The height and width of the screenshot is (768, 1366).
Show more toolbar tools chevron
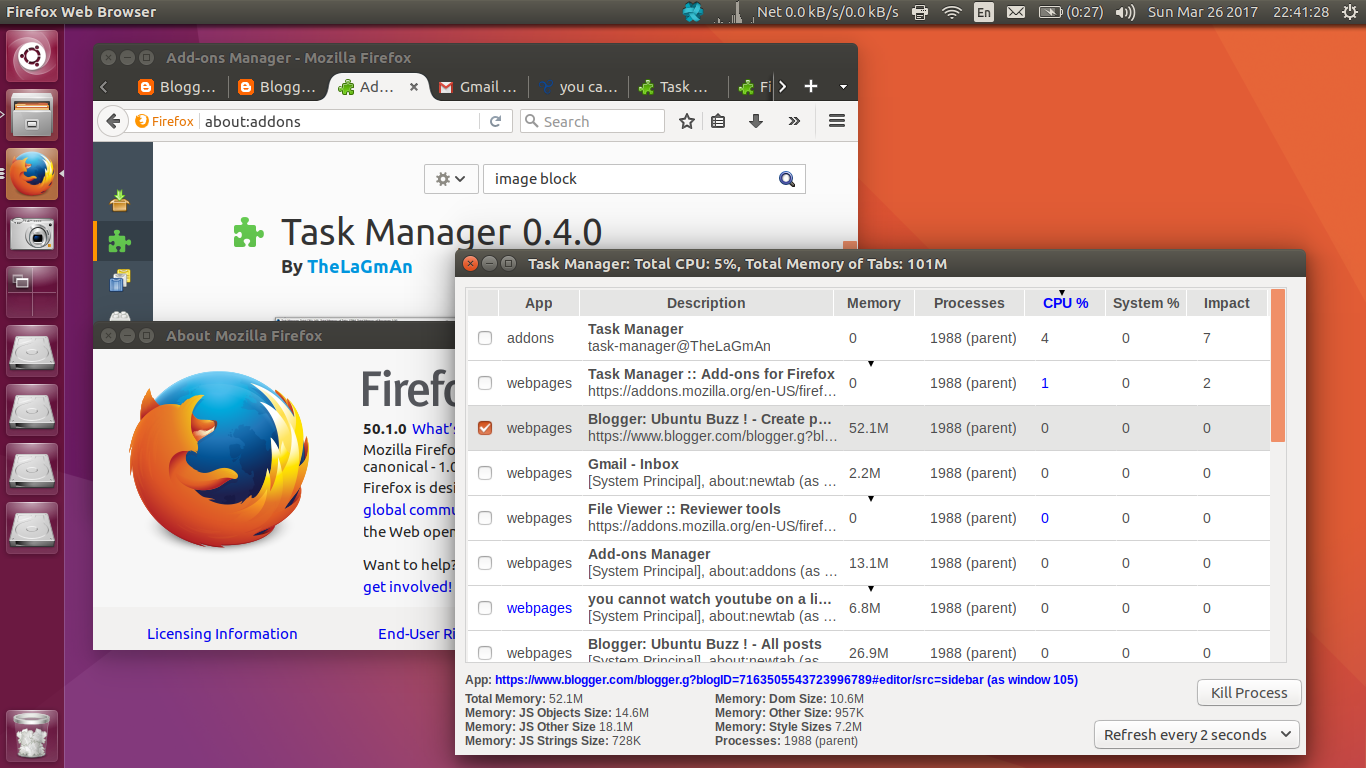click(x=794, y=121)
